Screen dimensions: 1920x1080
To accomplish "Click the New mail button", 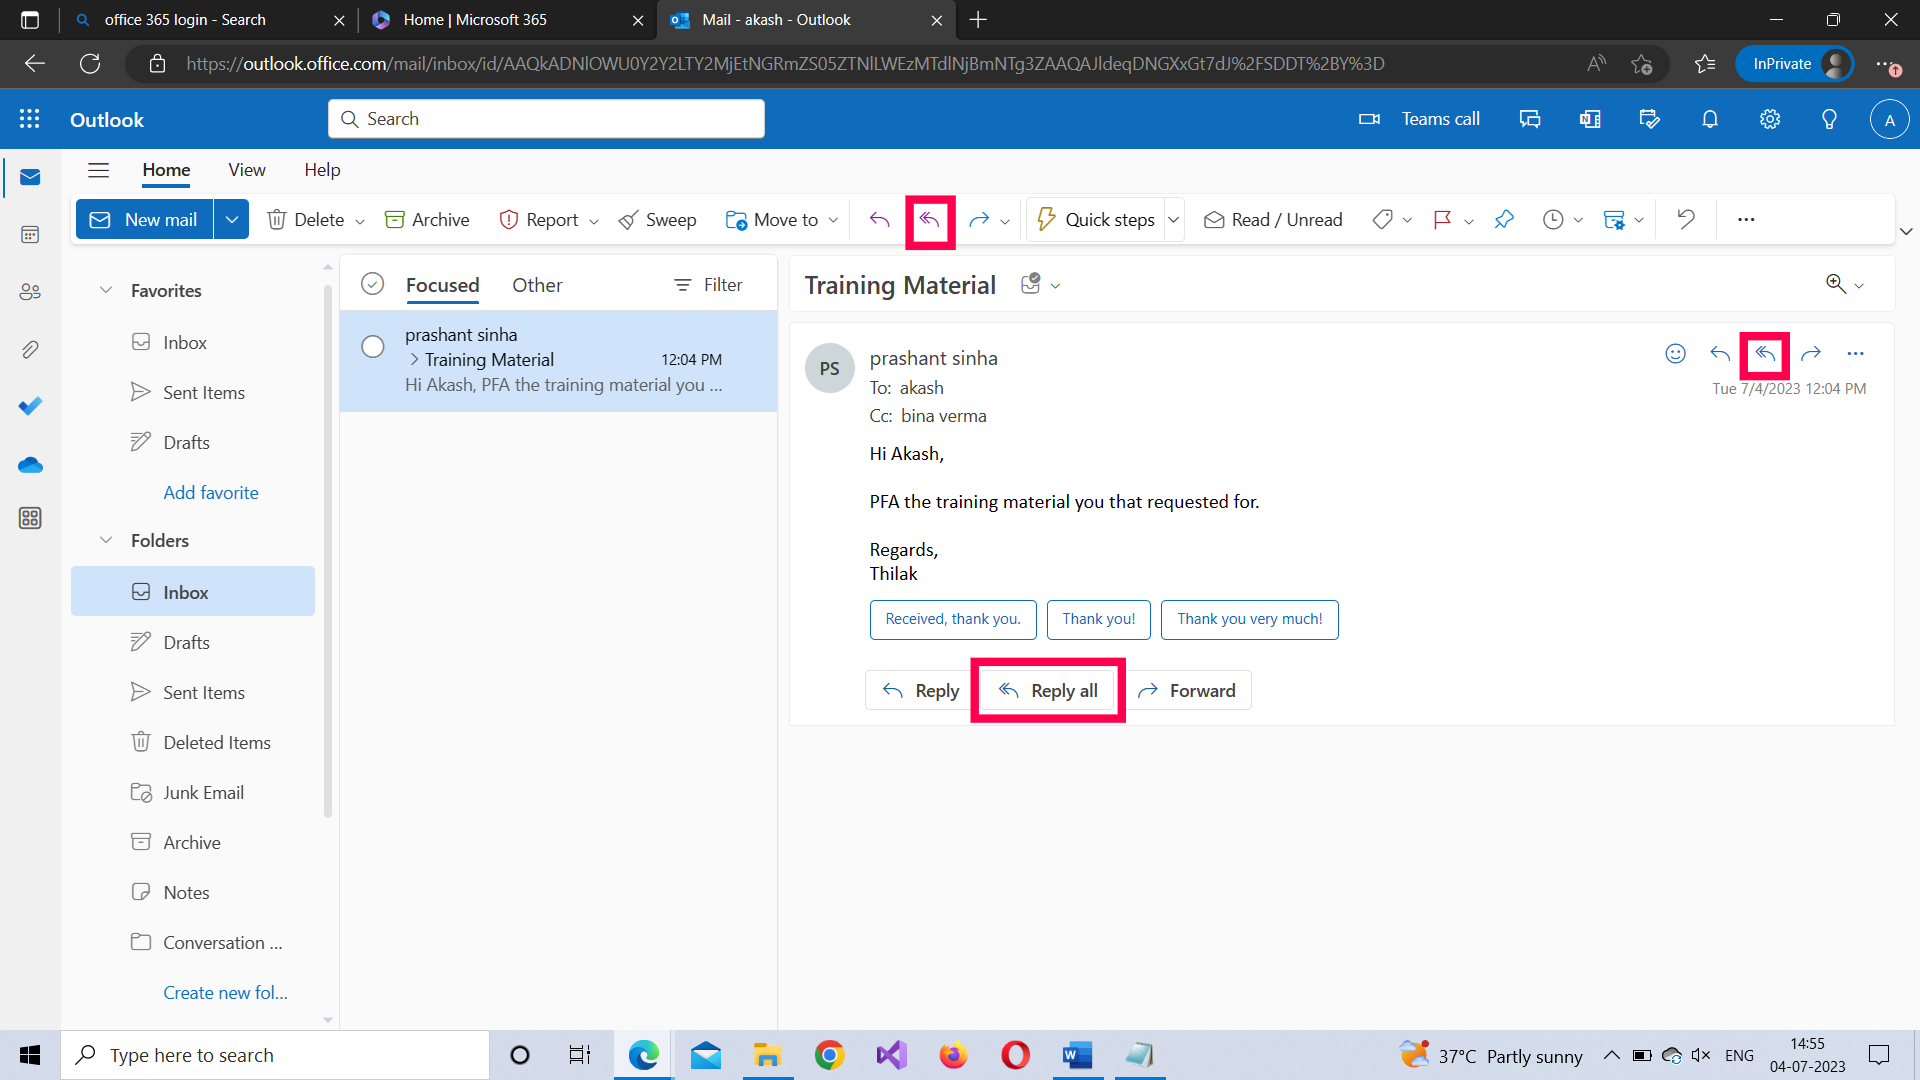I will [145, 220].
